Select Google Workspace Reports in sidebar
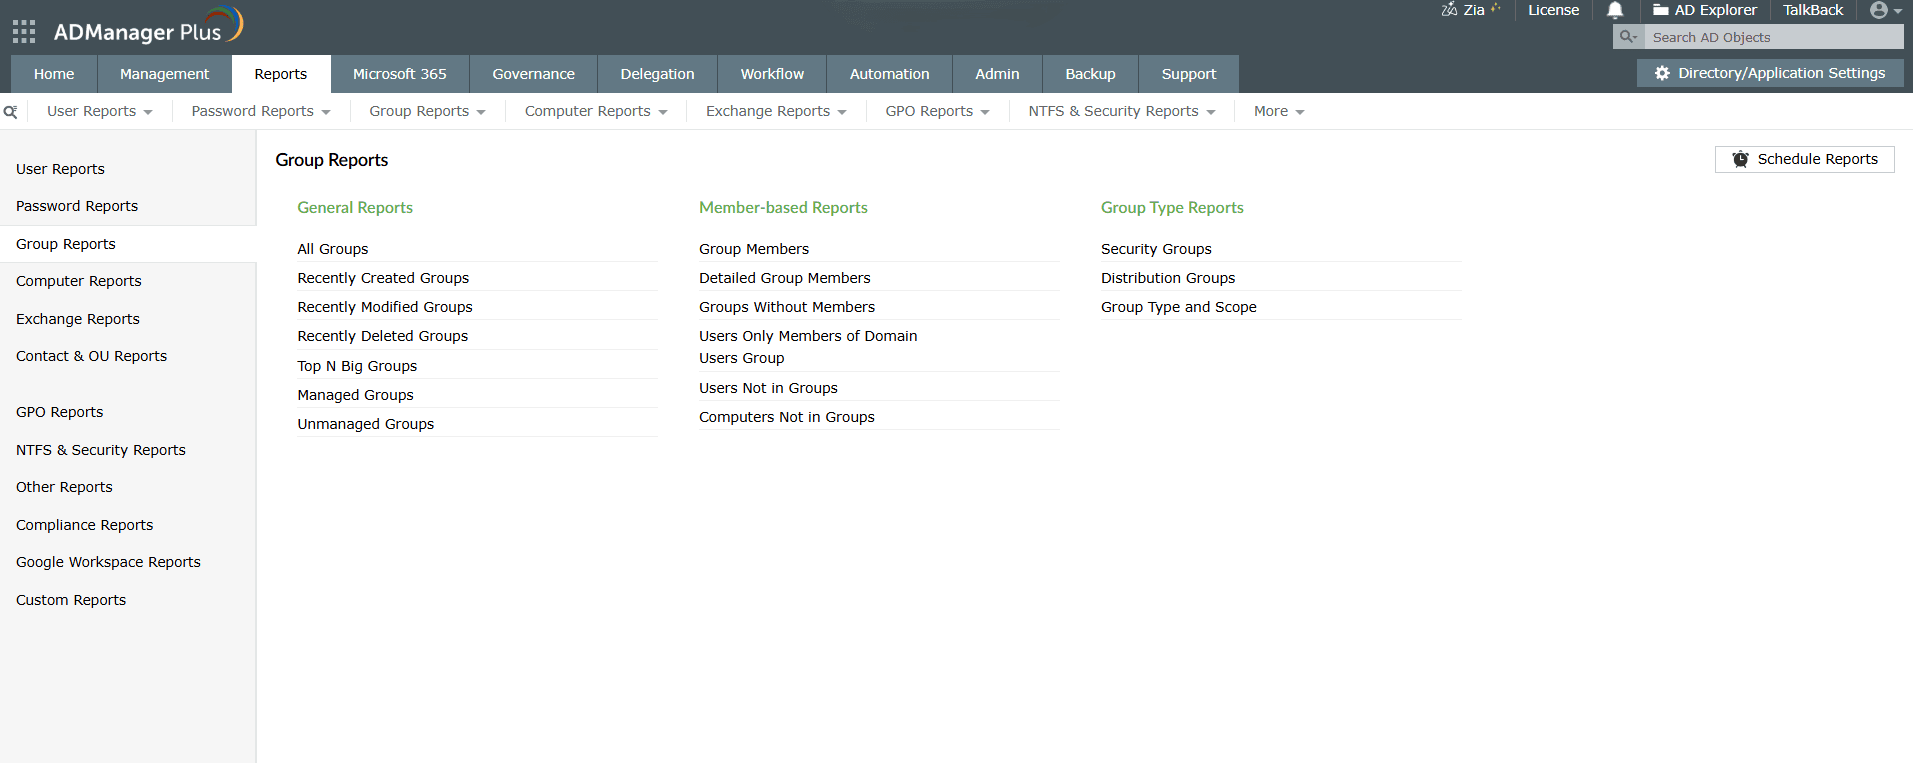 (x=108, y=562)
